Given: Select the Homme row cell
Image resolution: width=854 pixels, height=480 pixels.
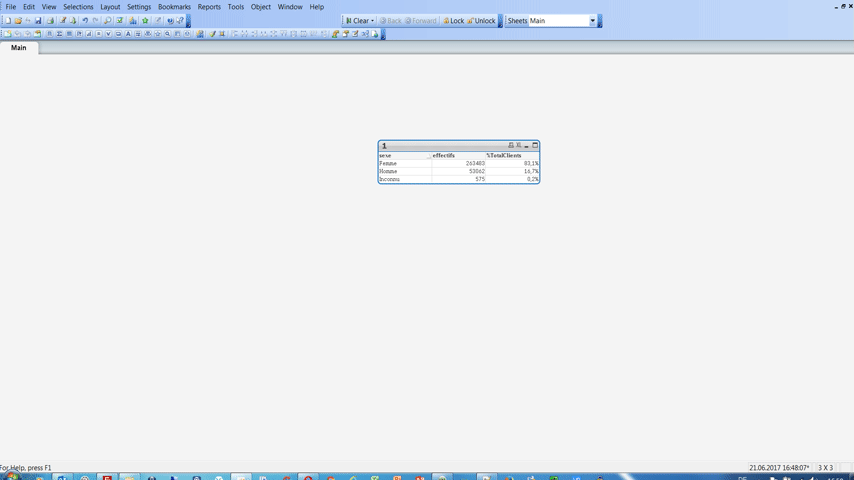Looking at the screenshot, I should [405, 171].
